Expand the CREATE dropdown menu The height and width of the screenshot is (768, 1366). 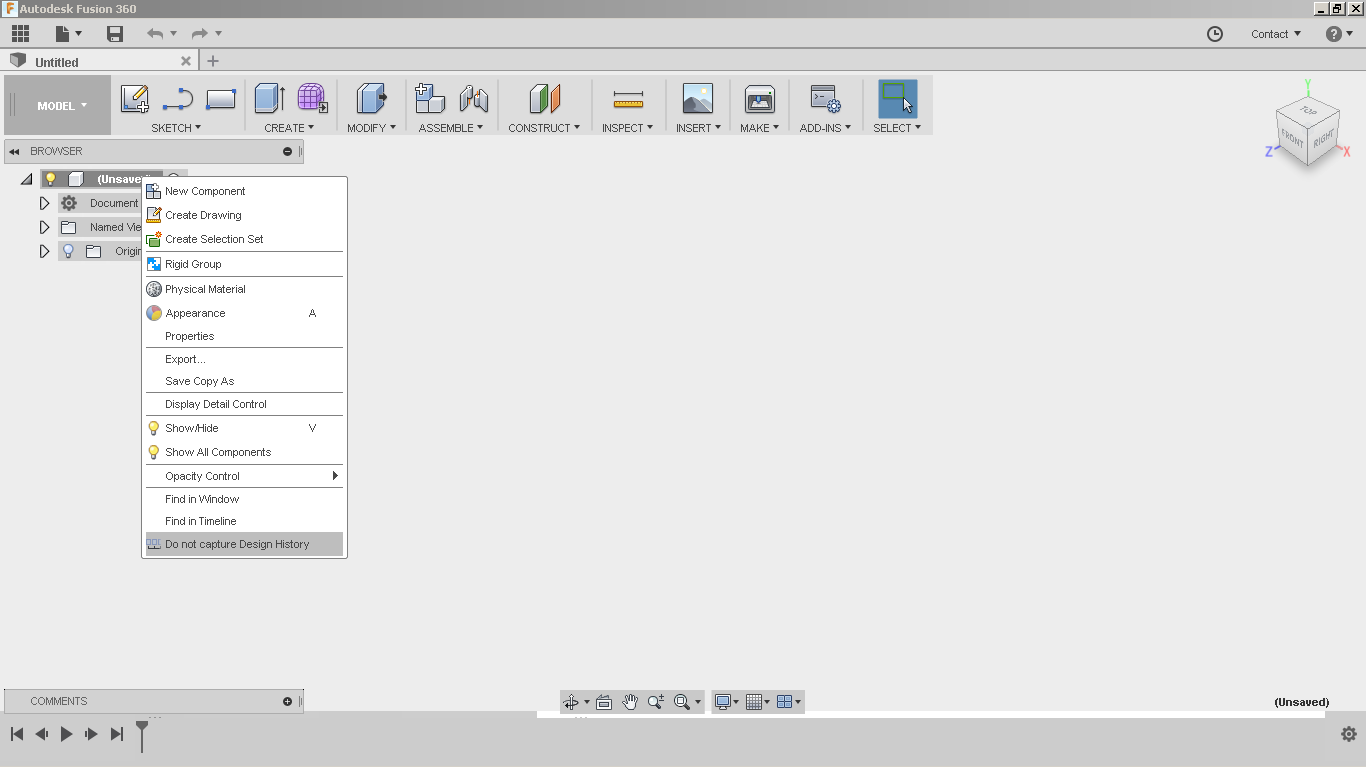(289, 128)
